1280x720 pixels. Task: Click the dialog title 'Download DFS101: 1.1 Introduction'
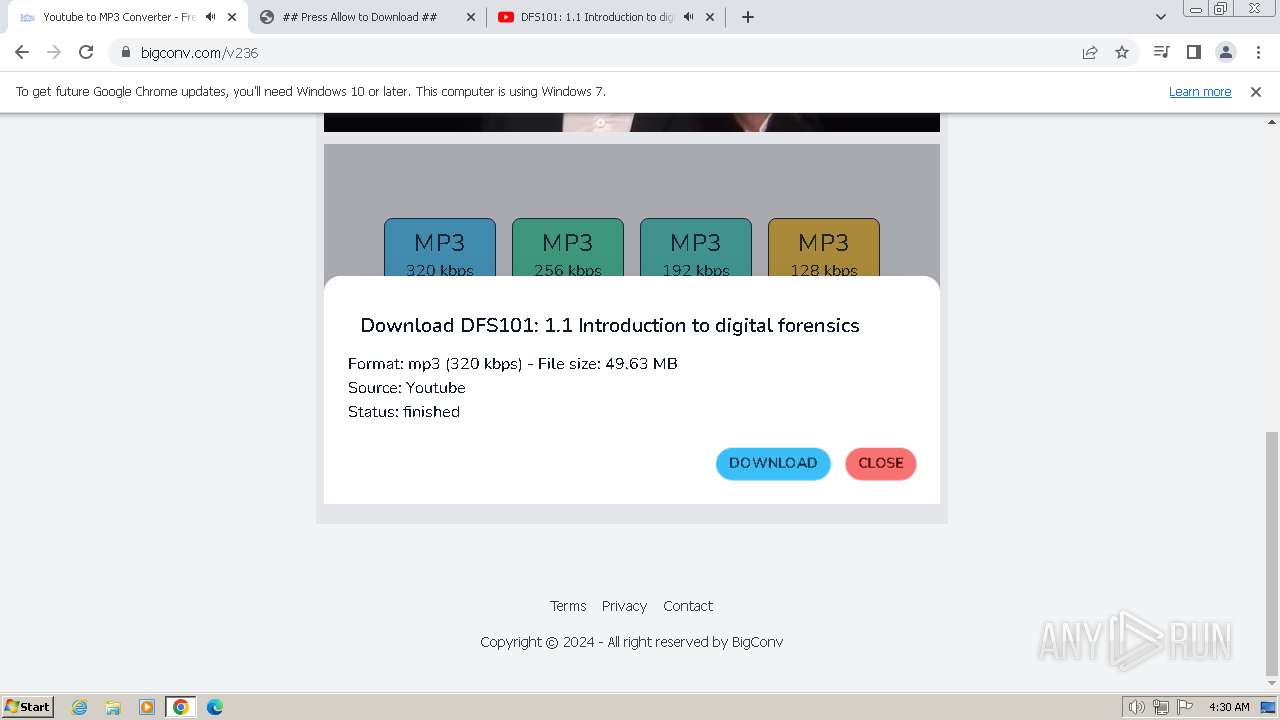(x=610, y=325)
